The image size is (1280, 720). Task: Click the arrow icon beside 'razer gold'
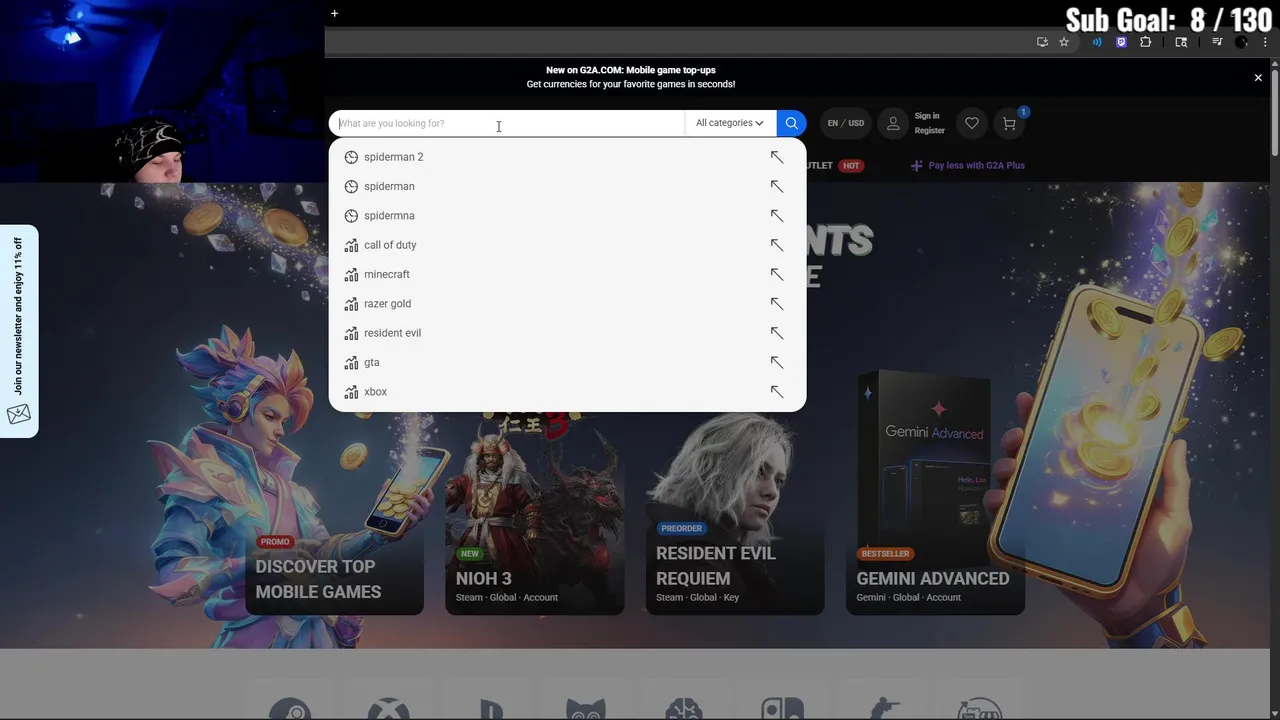coord(776,304)
